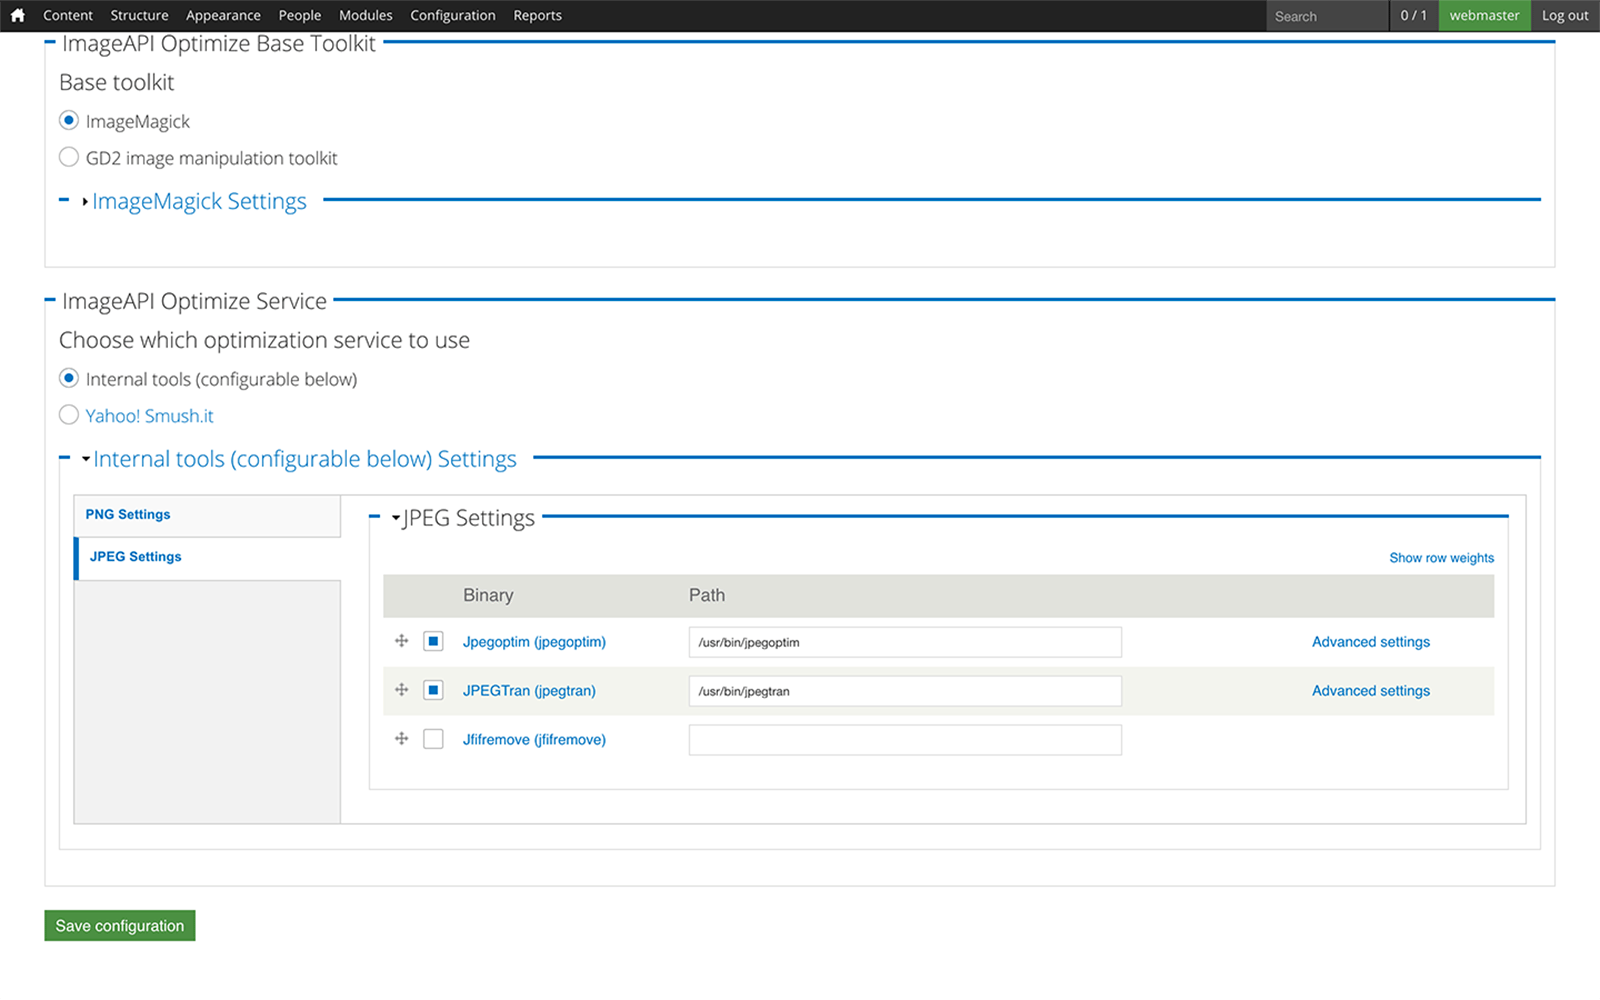Image resolution: width=1600 pixels, height=1000 pixels.
Task: Grab the drag handle for Jpegoptim row
Action: pyautogui.click(x=401, y=641)
